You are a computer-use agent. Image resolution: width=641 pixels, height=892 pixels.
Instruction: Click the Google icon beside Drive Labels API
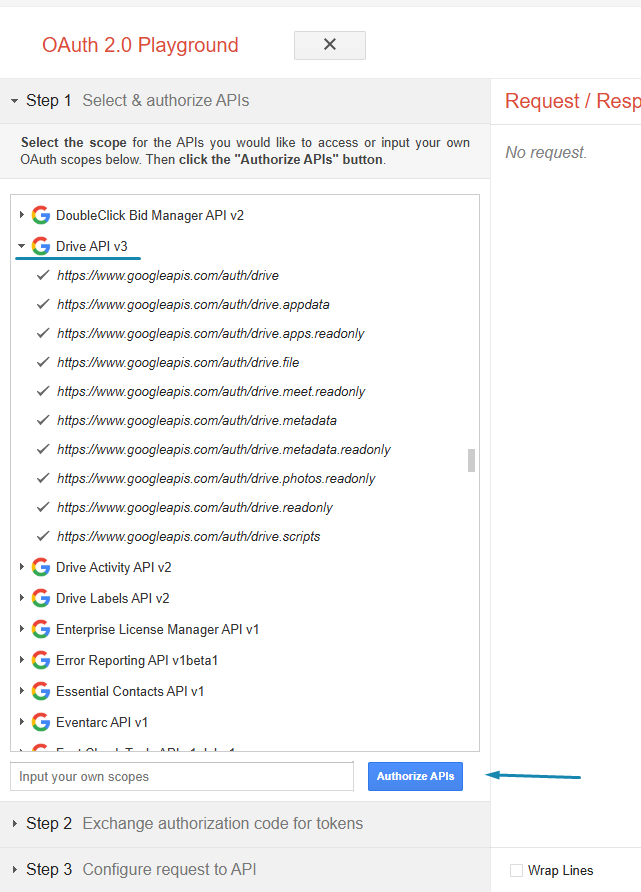[41, 598]
